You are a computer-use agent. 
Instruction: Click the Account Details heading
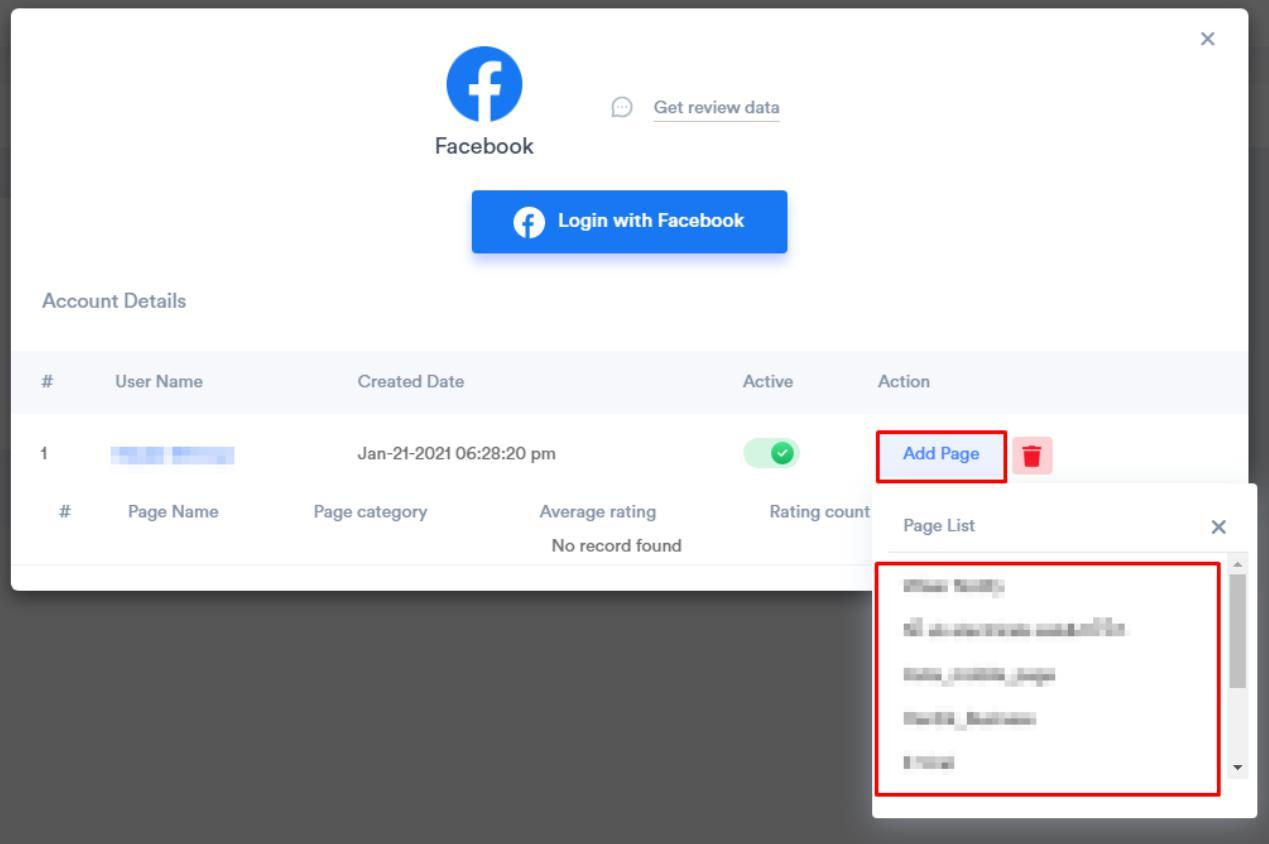coord(114,301)
